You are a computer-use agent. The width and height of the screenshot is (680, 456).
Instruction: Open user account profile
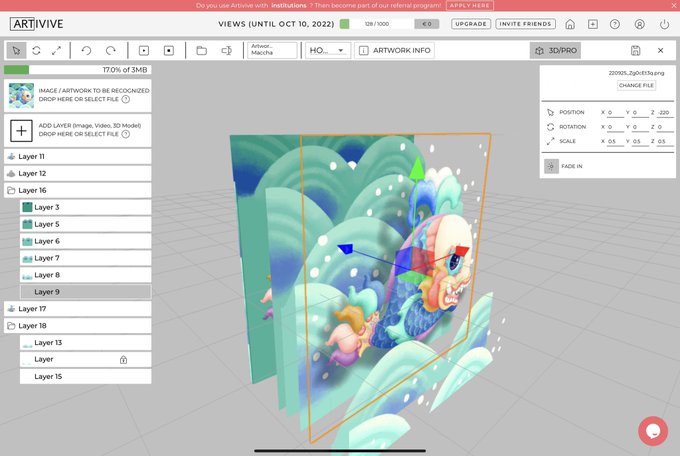tap(639, 24)
